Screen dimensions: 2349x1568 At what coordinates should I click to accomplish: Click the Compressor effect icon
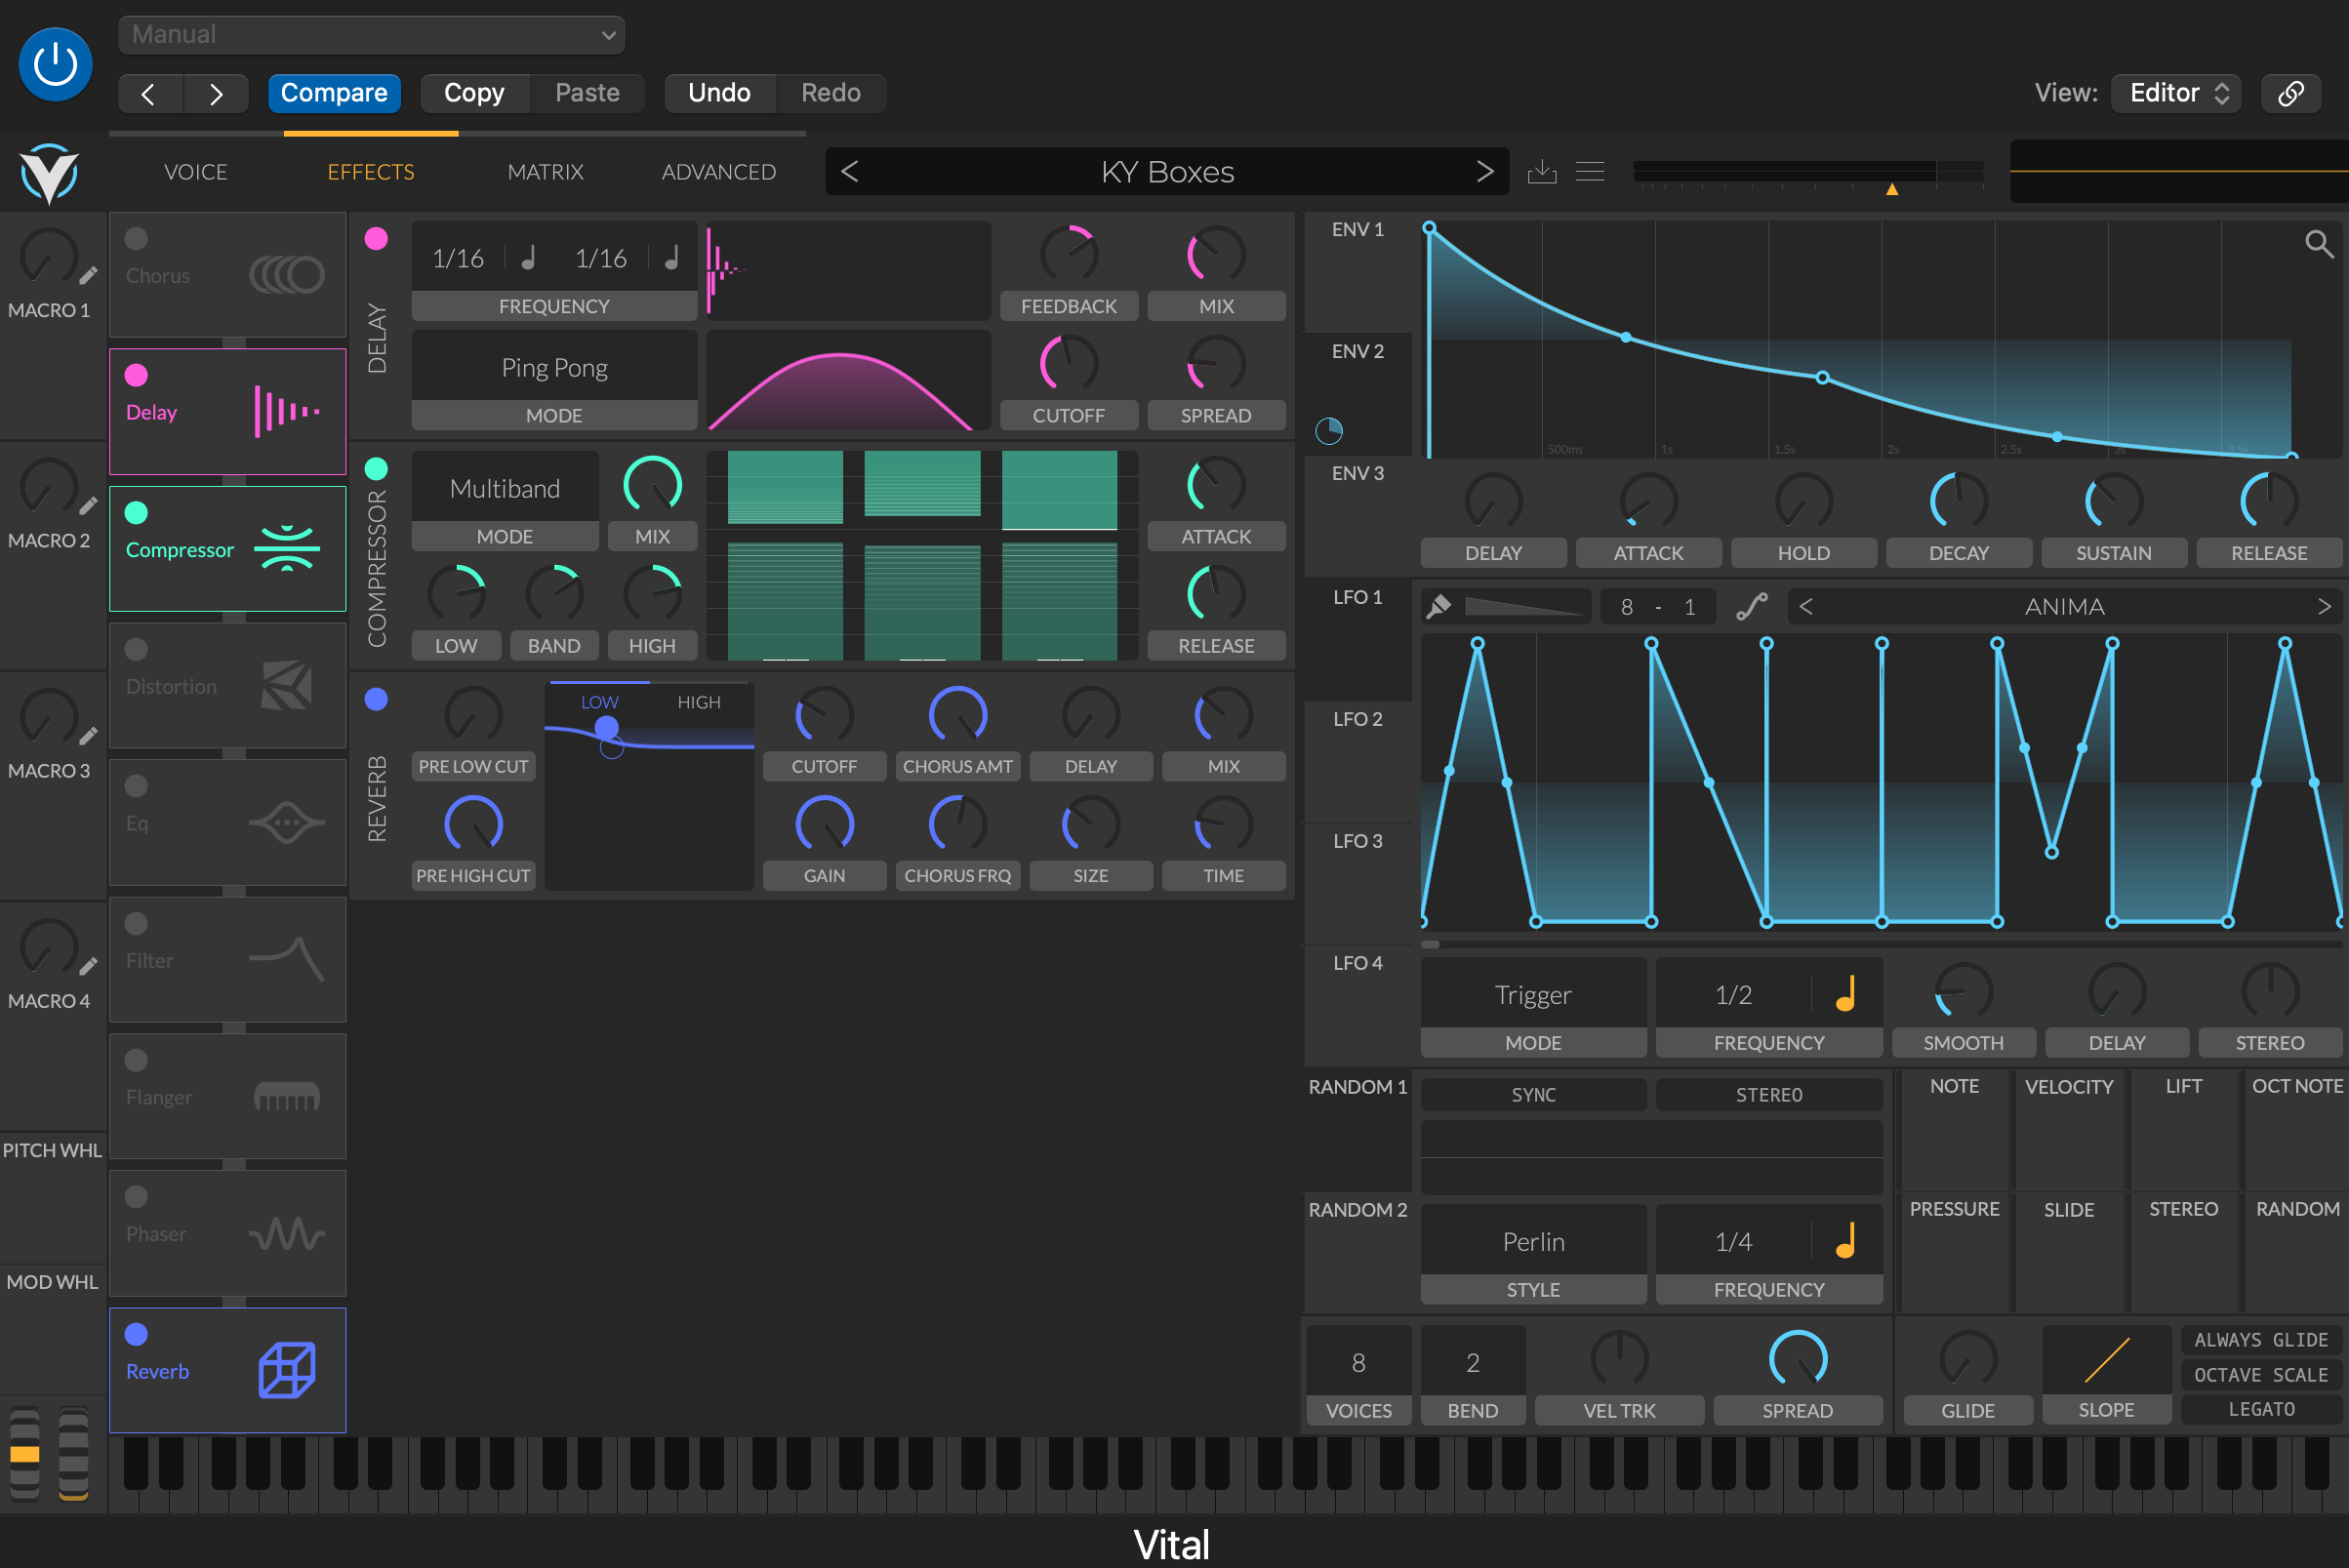pos(286,549)
